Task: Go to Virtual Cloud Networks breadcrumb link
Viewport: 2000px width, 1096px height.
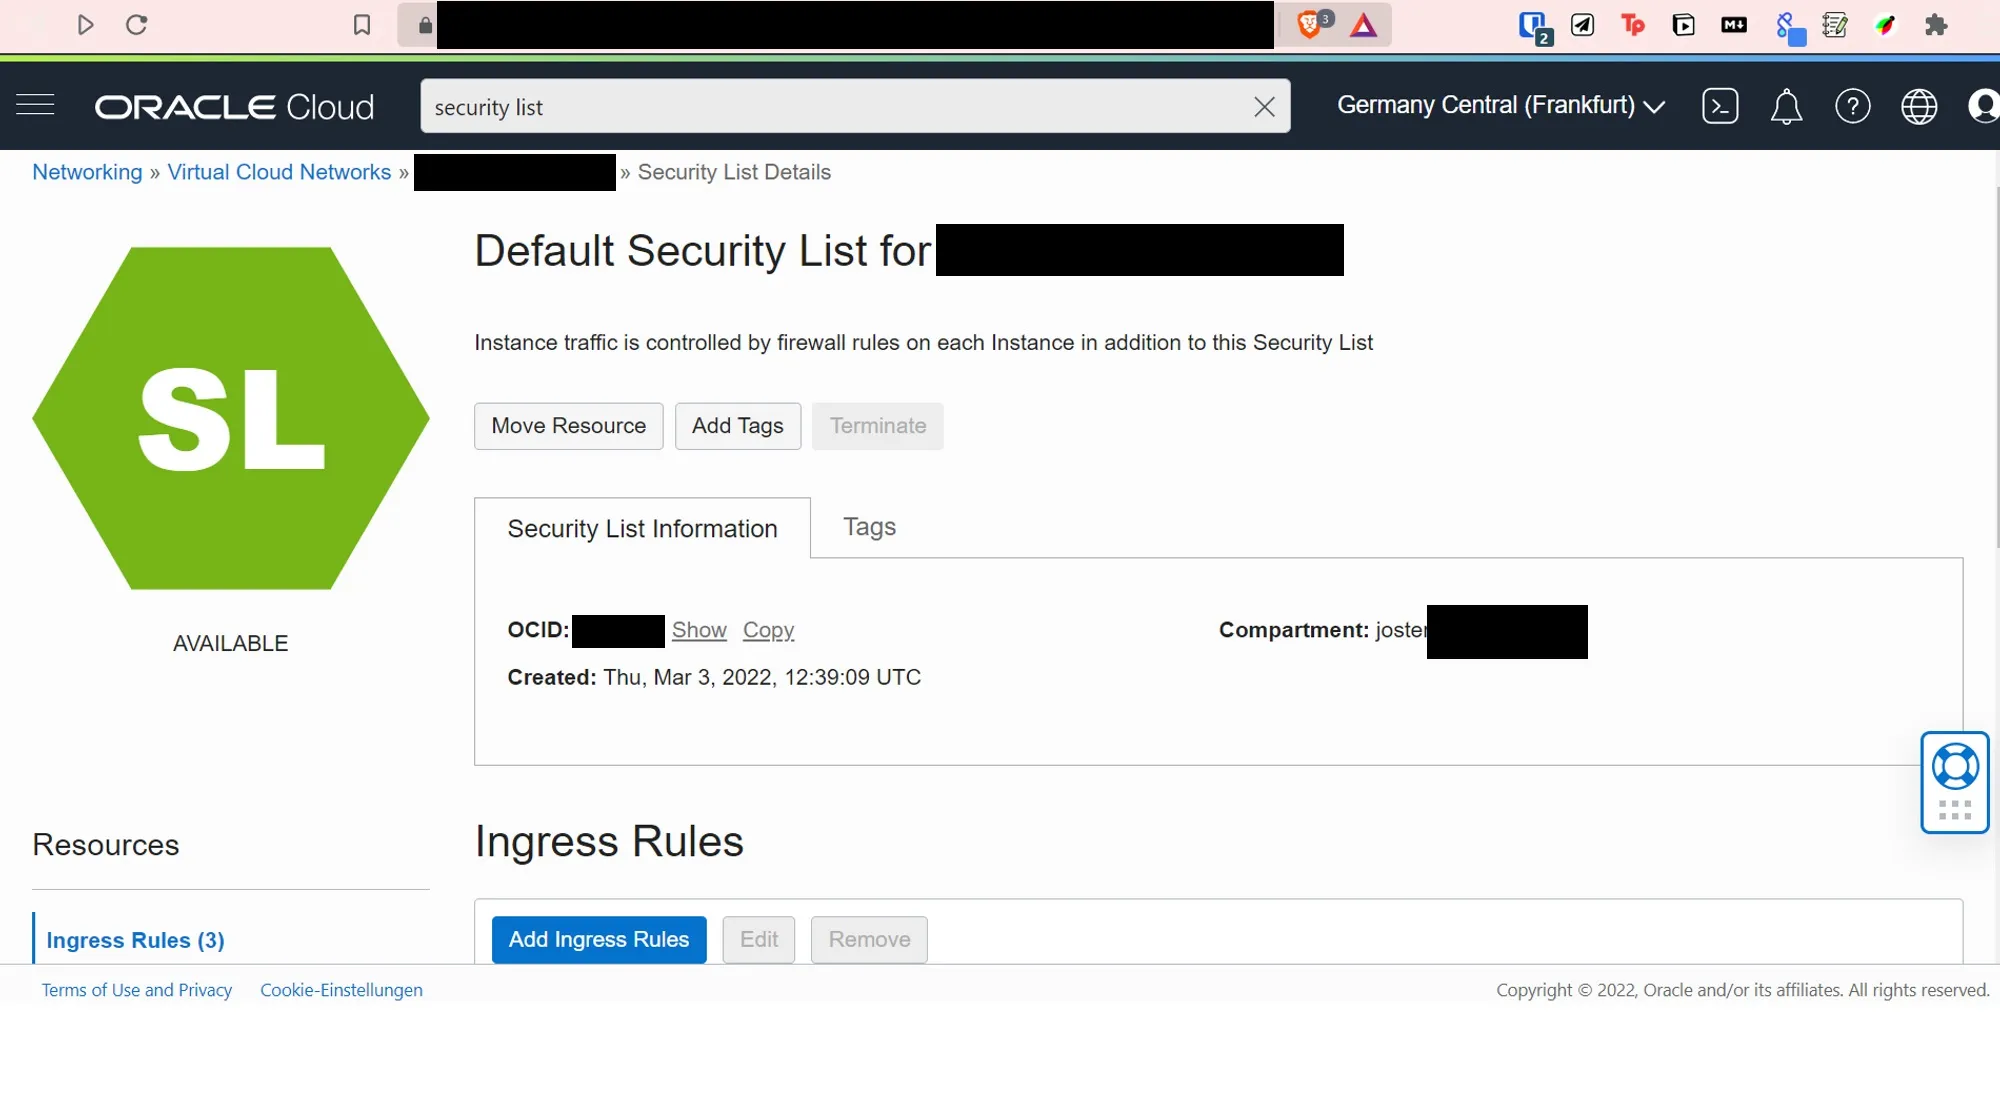Action: pyautogui.click(x=279, y=172)
